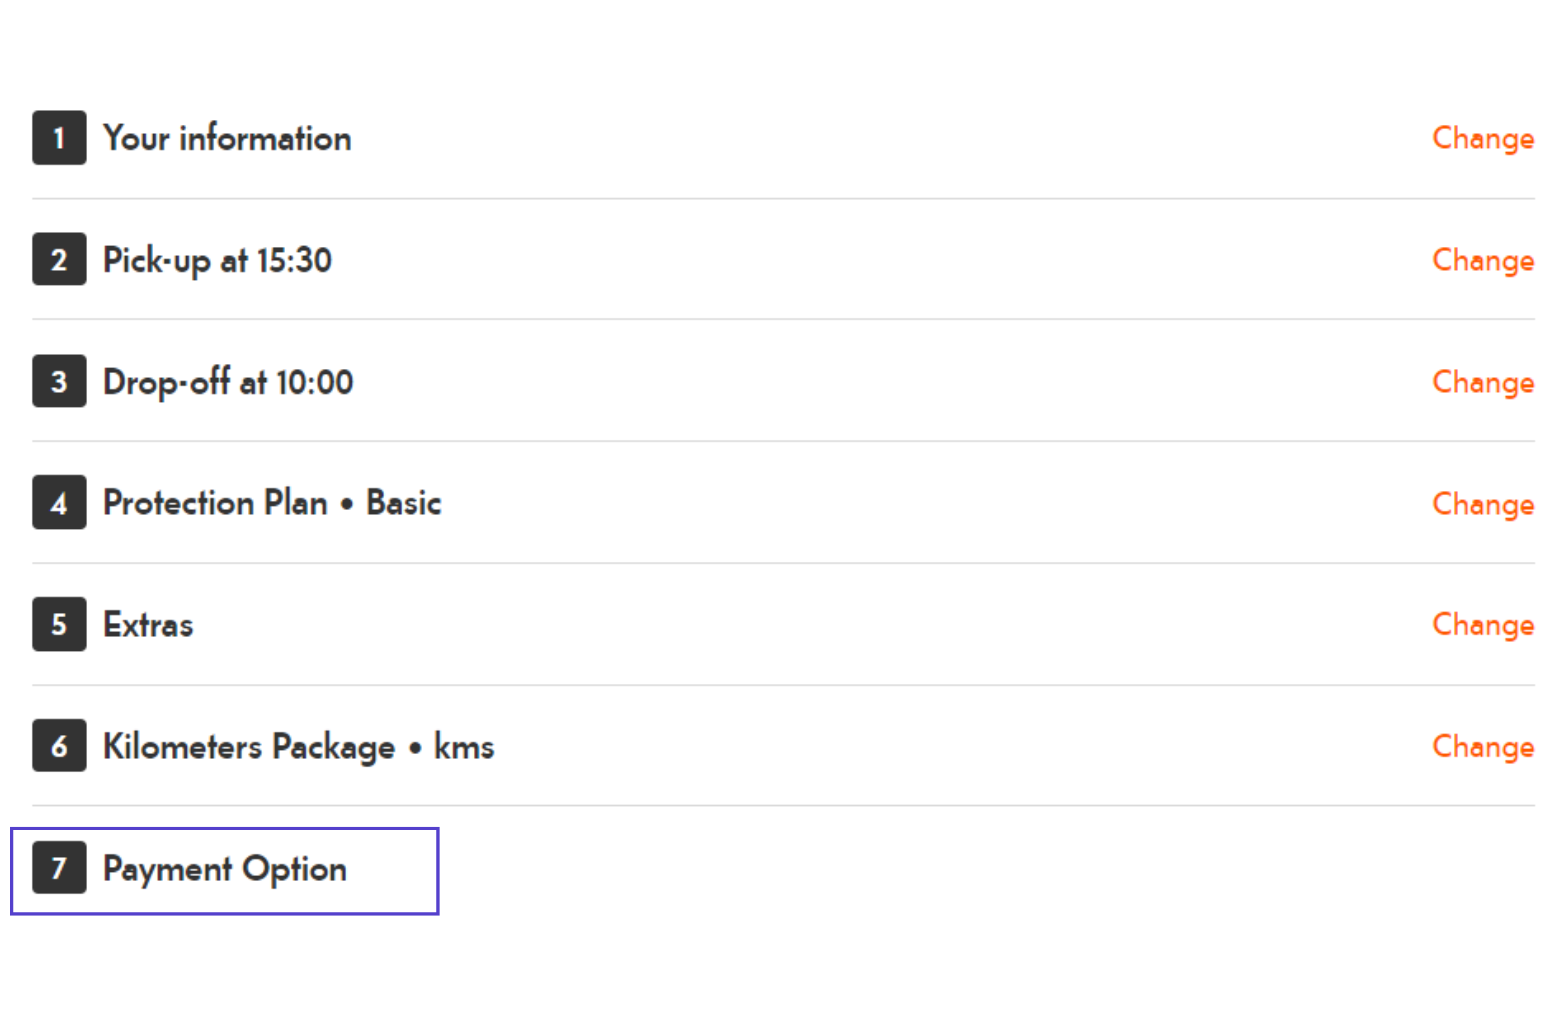Change the 15:30 pick-up time
1556x1036 pixels.
(x=1482, y=260)
